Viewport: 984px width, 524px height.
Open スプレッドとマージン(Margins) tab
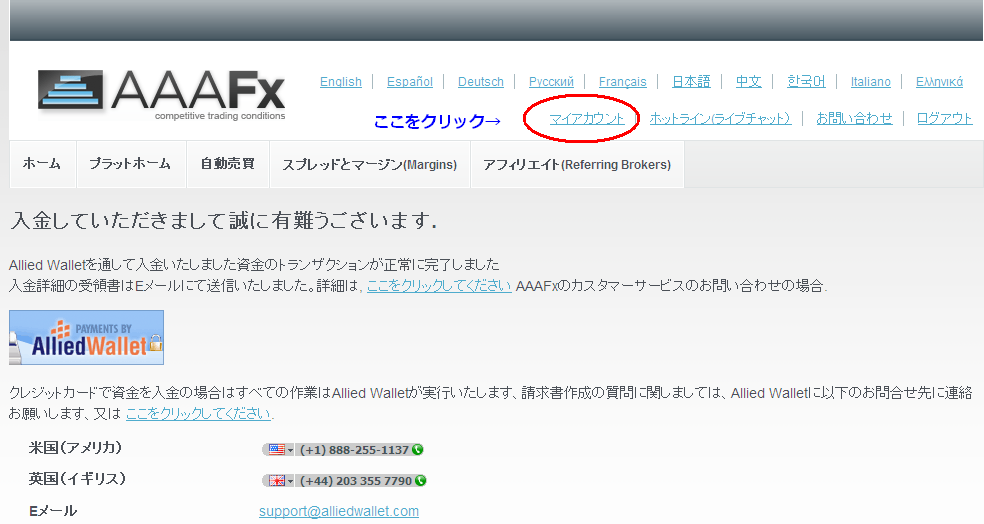tap(370, 164)
